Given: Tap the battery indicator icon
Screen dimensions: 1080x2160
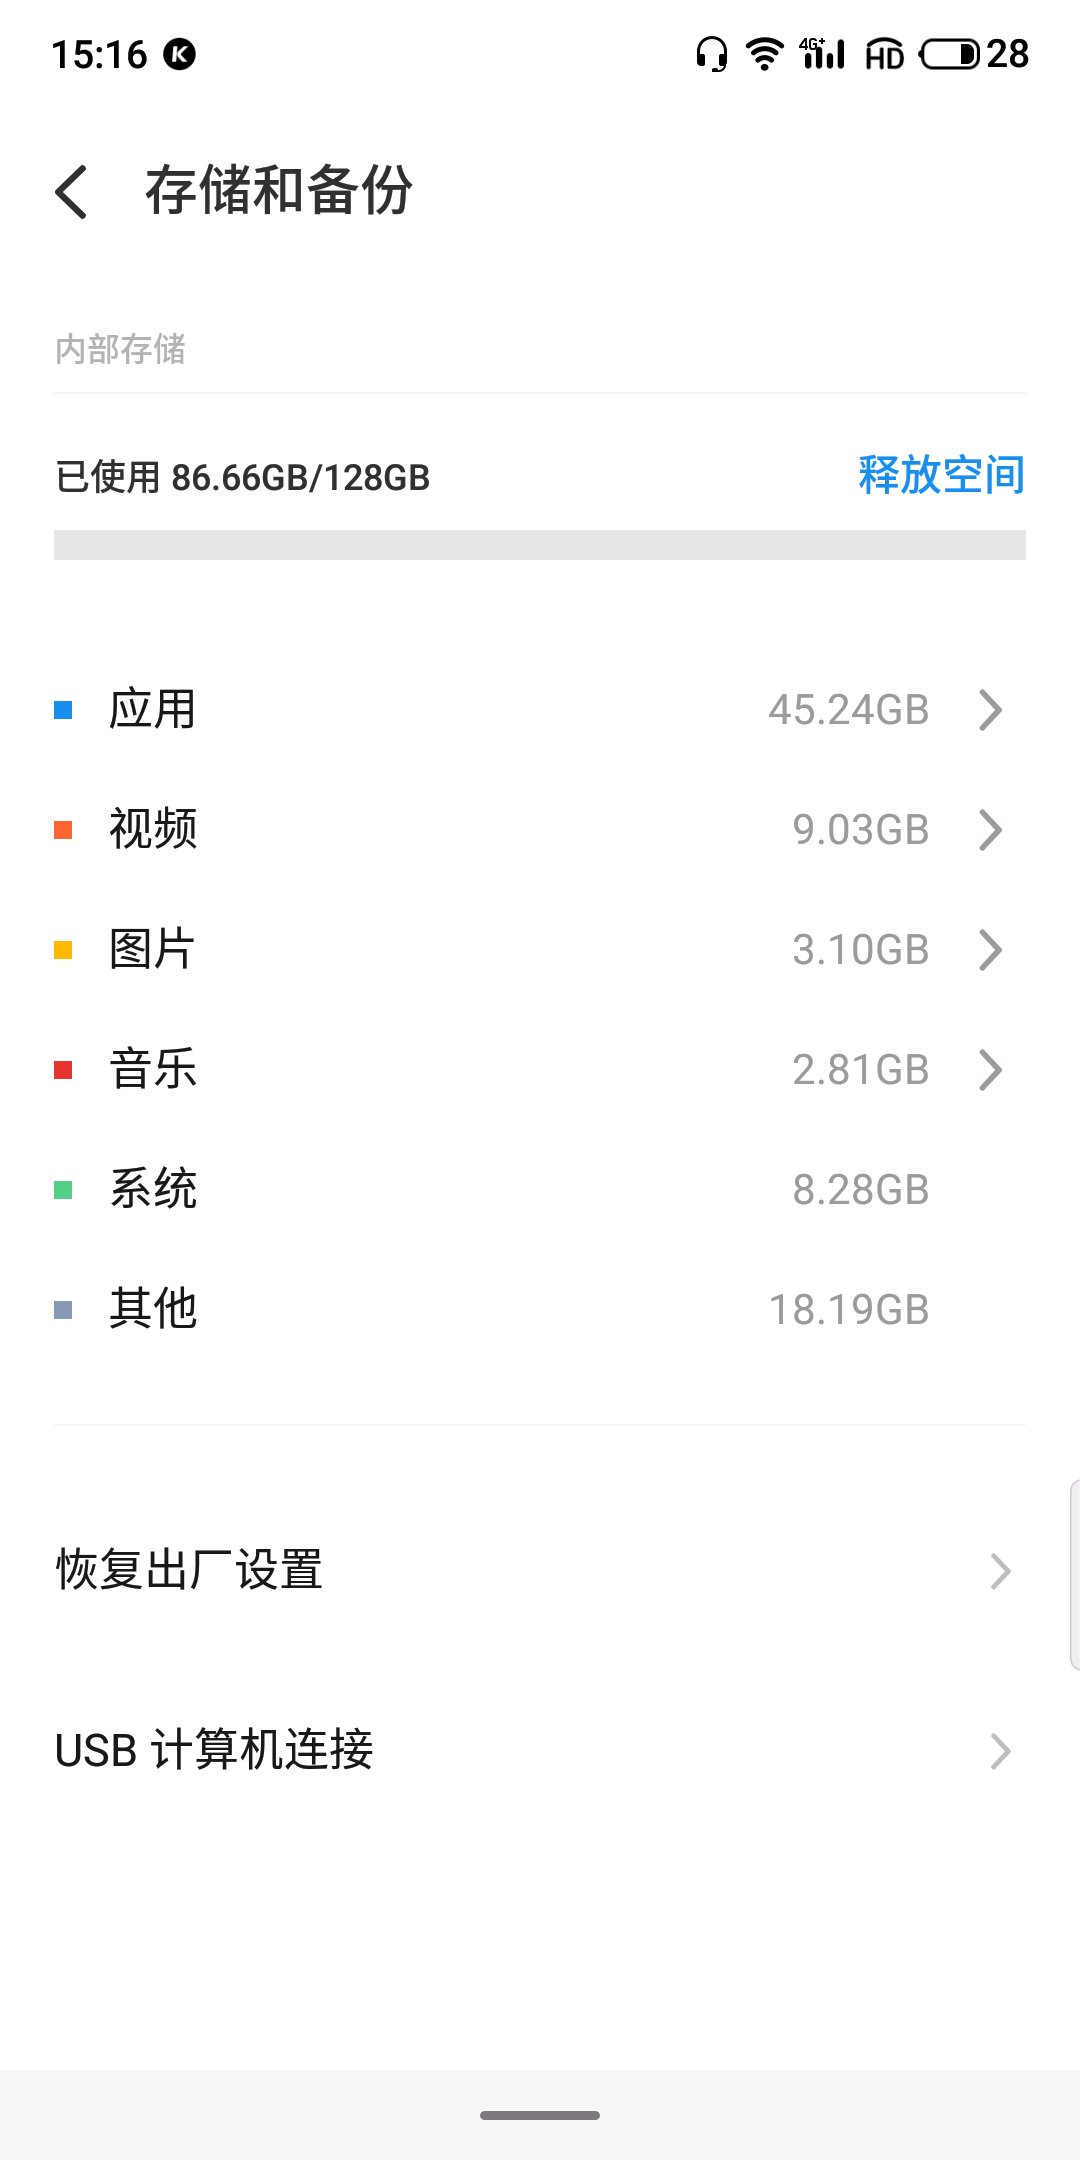Looking at the screenshot, I should click(950, 54).
